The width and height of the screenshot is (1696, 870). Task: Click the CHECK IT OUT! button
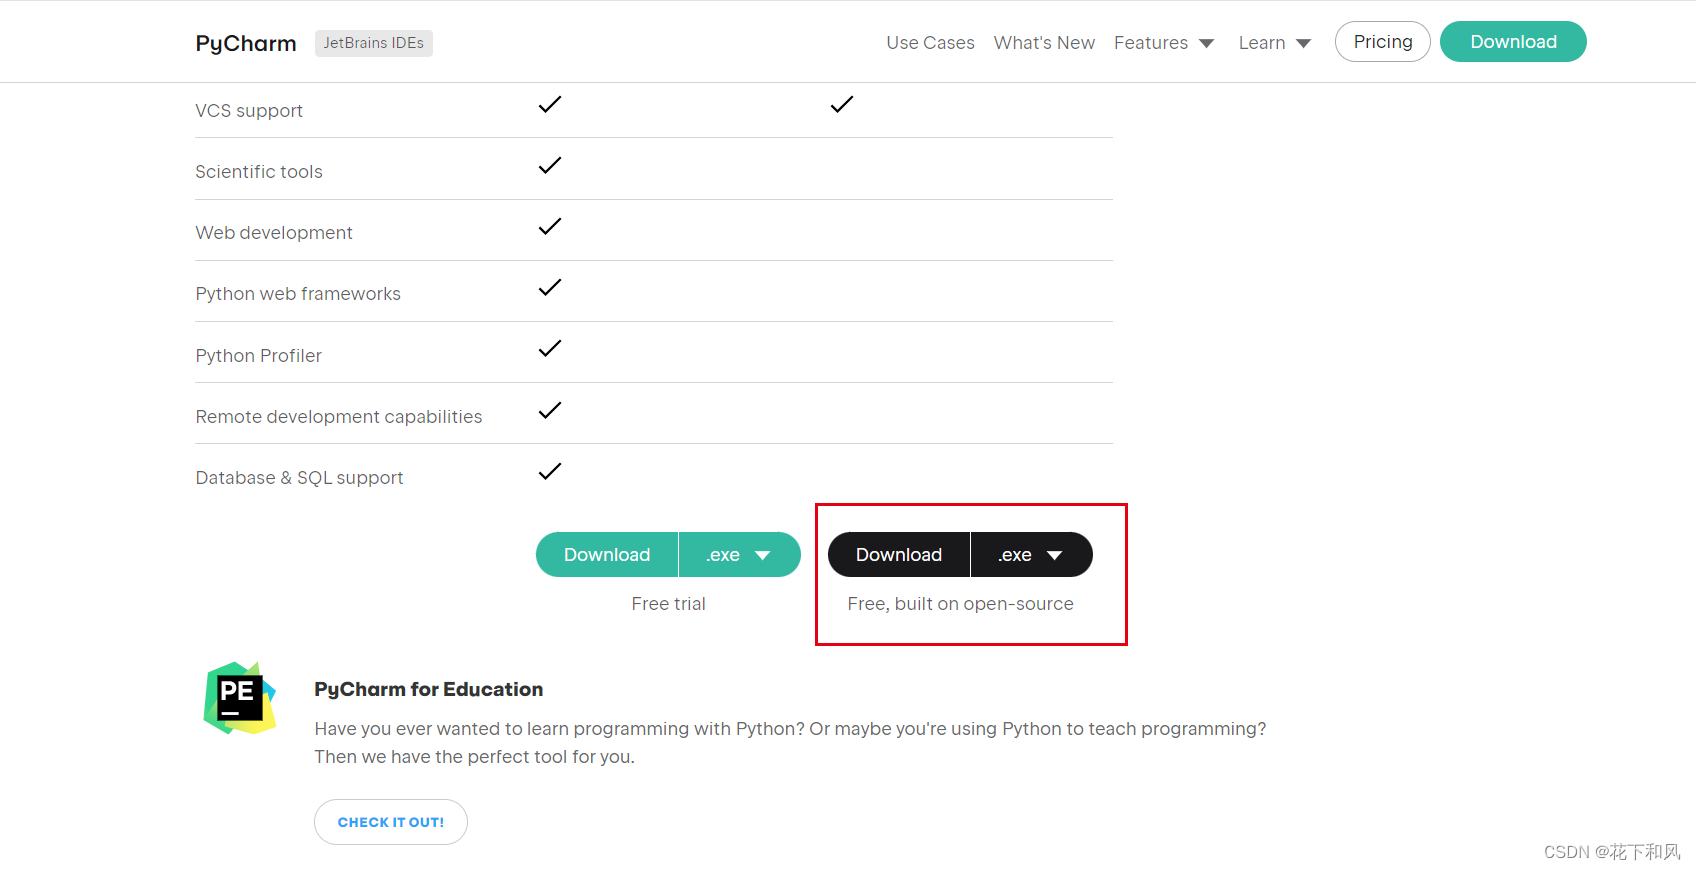391,822
